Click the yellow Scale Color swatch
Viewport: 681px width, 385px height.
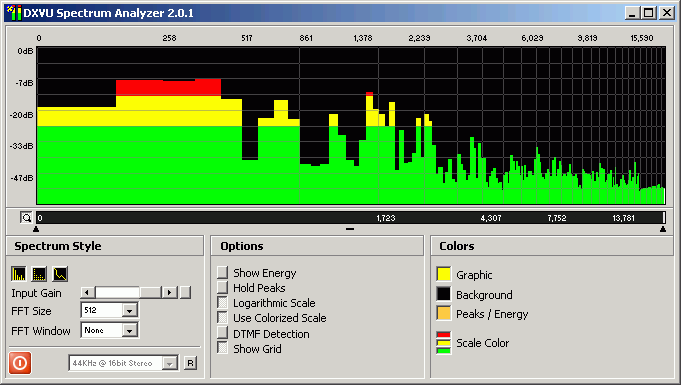444,343
